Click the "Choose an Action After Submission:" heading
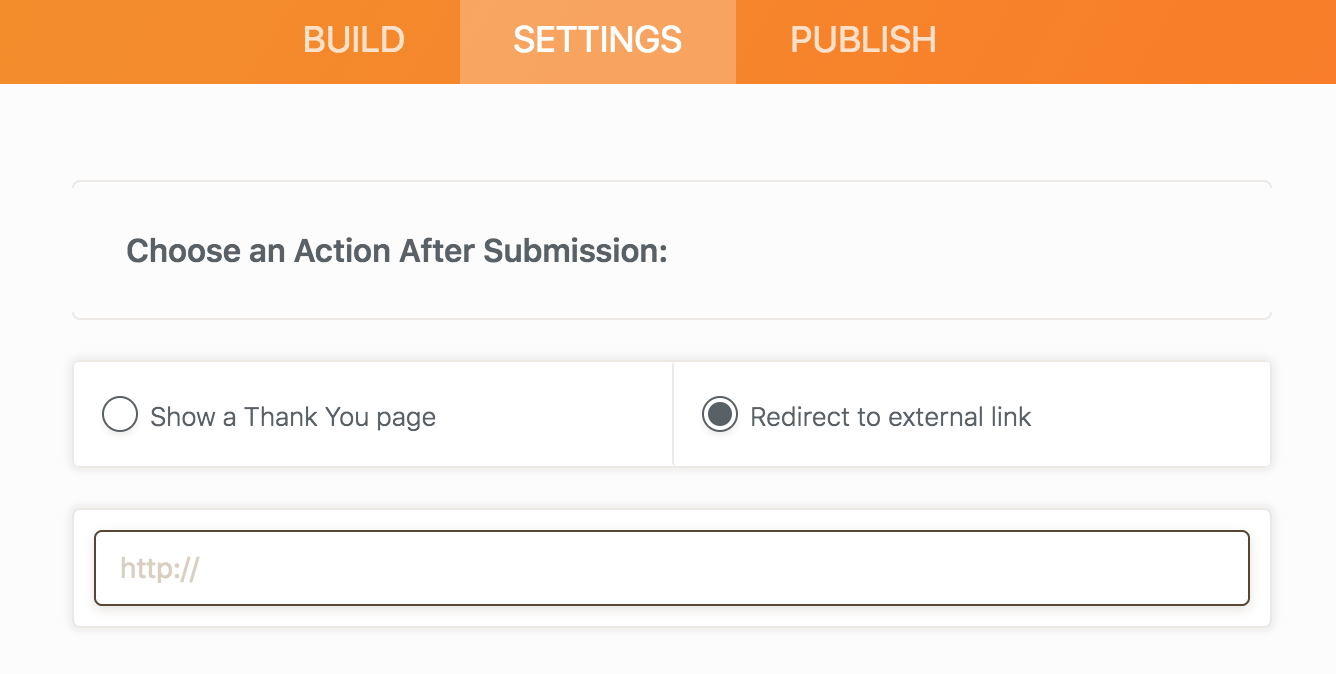 397,251
